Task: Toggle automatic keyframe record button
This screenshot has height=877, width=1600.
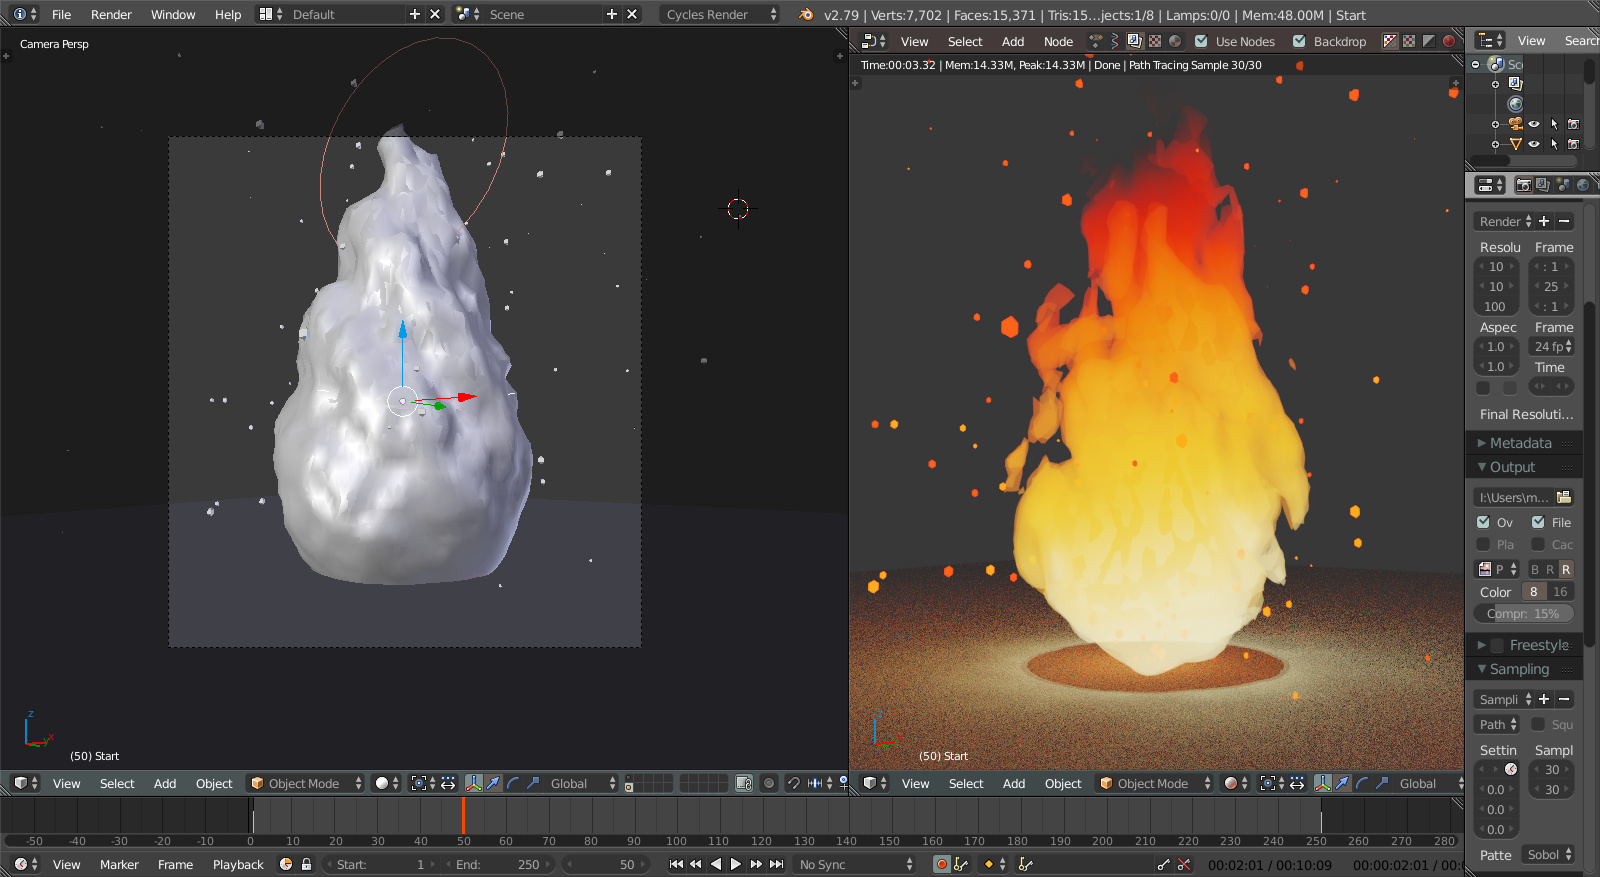Action: [941, 864]
